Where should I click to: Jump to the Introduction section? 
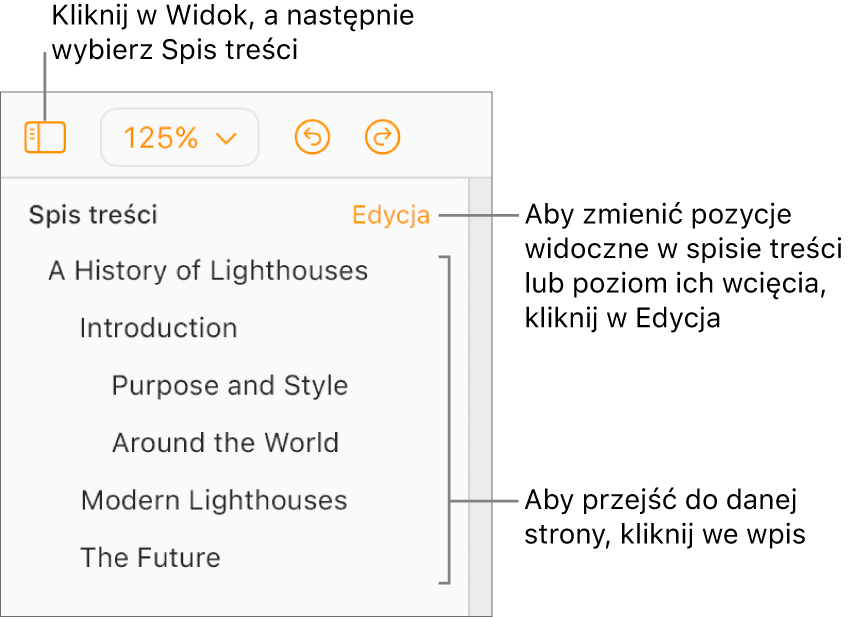(158, 328)
